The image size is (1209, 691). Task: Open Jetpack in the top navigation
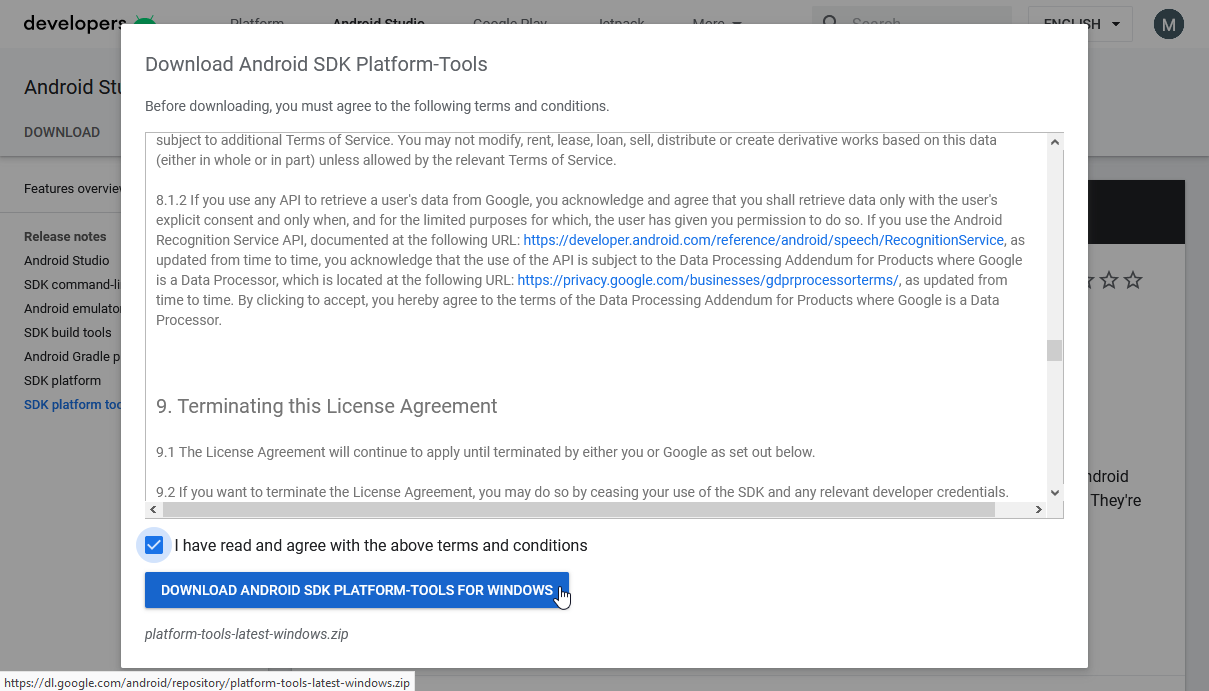[x=621, y=23]
